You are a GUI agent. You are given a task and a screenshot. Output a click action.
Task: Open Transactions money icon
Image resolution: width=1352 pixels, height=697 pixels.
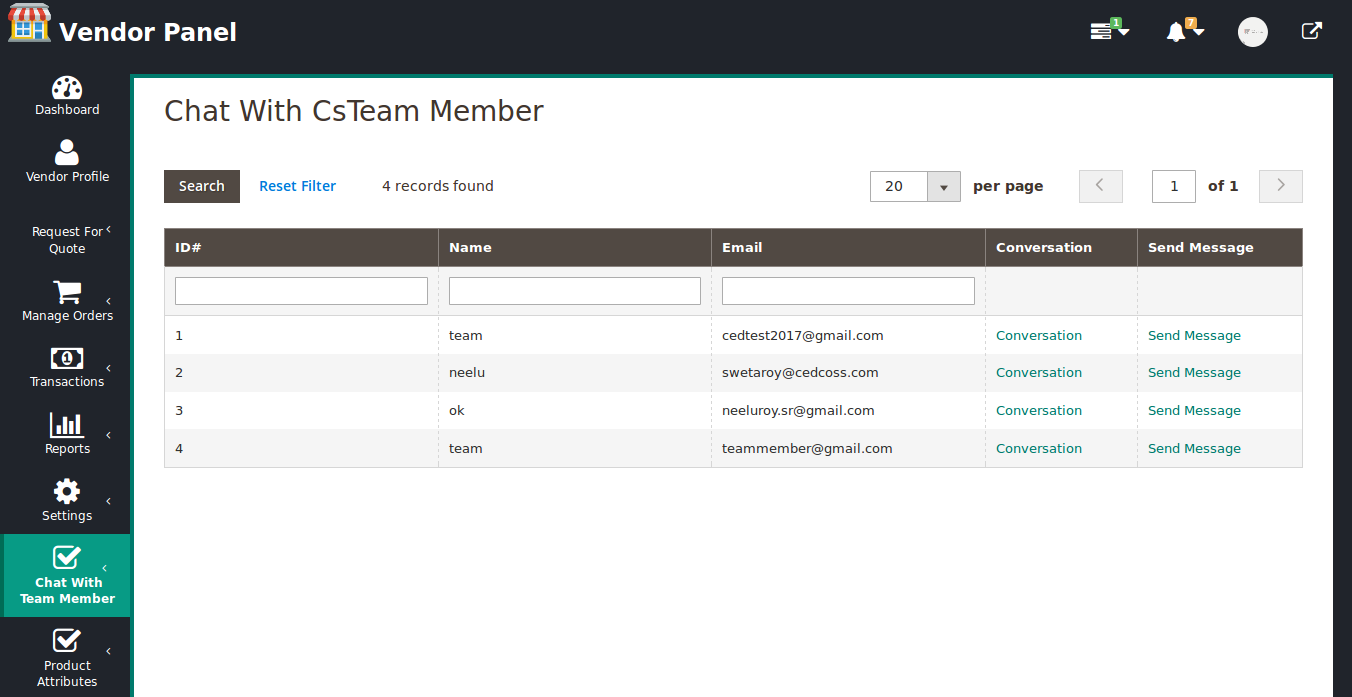click(x=67, y=358)
